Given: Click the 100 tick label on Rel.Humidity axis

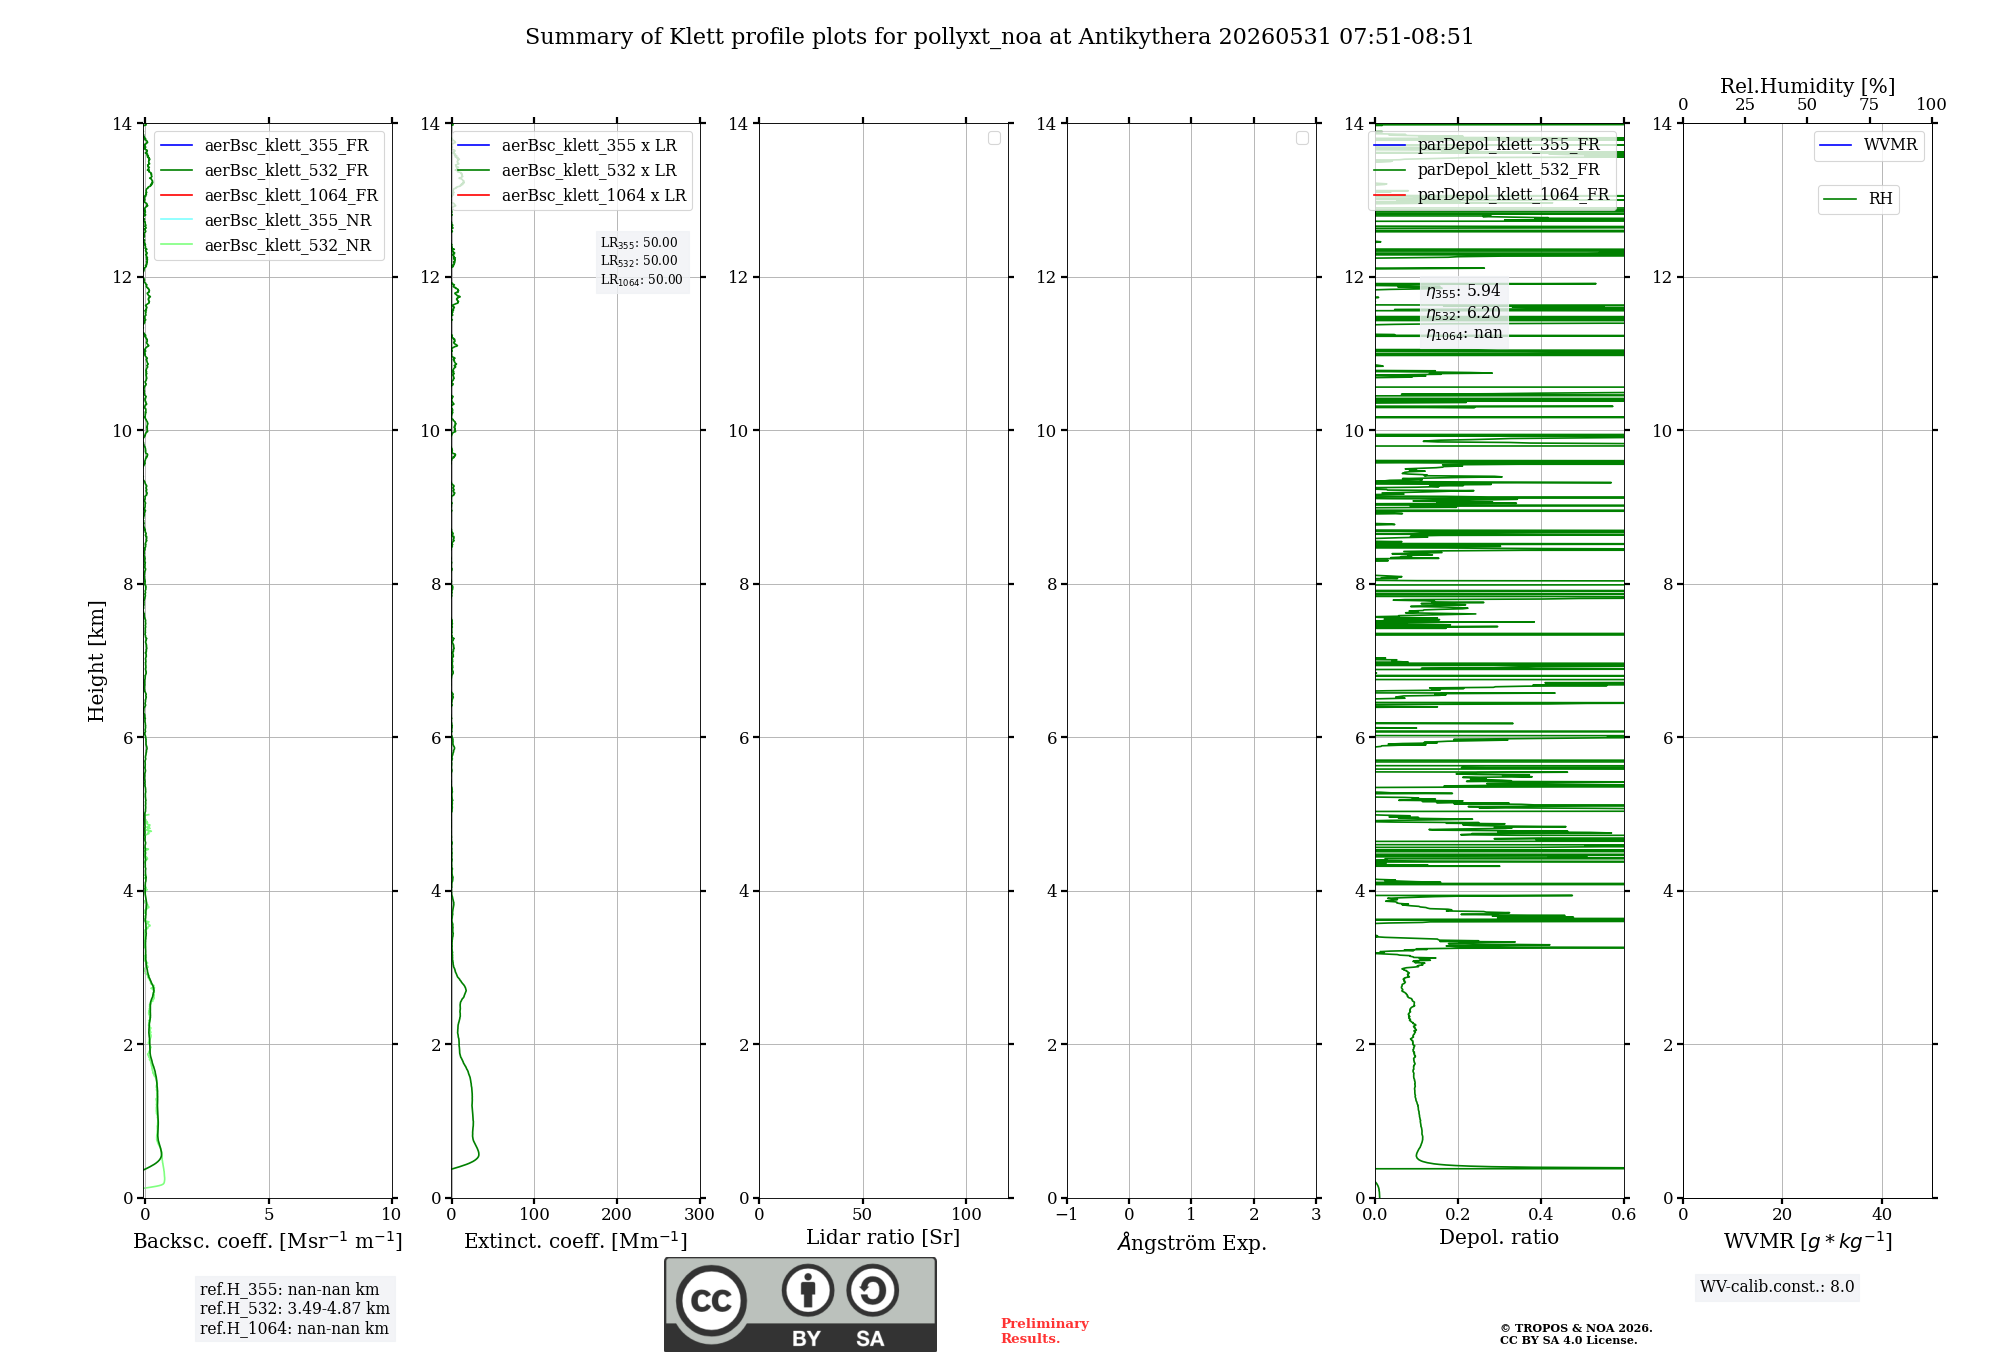Looking at the screenshot, I should coord(1931,105).
